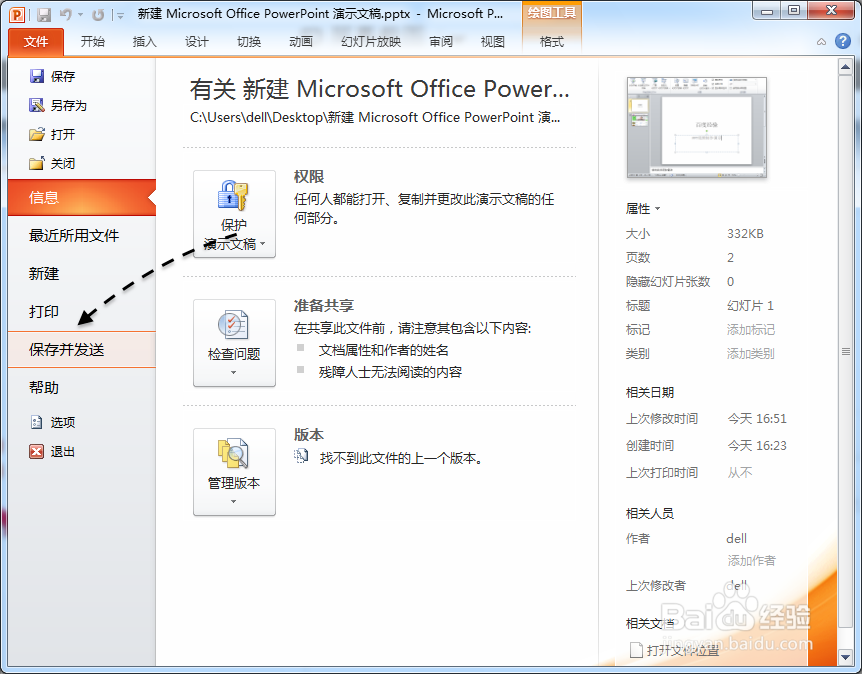Click the 关闭 close-file icon
Image resolution: width=862 pixels, height=674 pixels.
[x=37, y=163]
